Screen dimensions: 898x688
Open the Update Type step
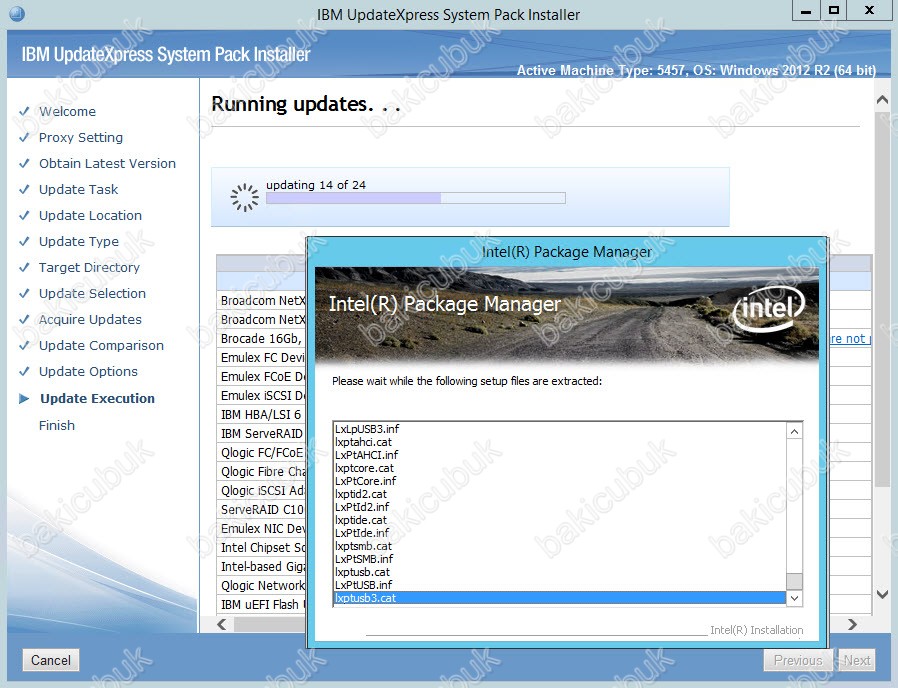pyautogui.click(x=79, y=241)
